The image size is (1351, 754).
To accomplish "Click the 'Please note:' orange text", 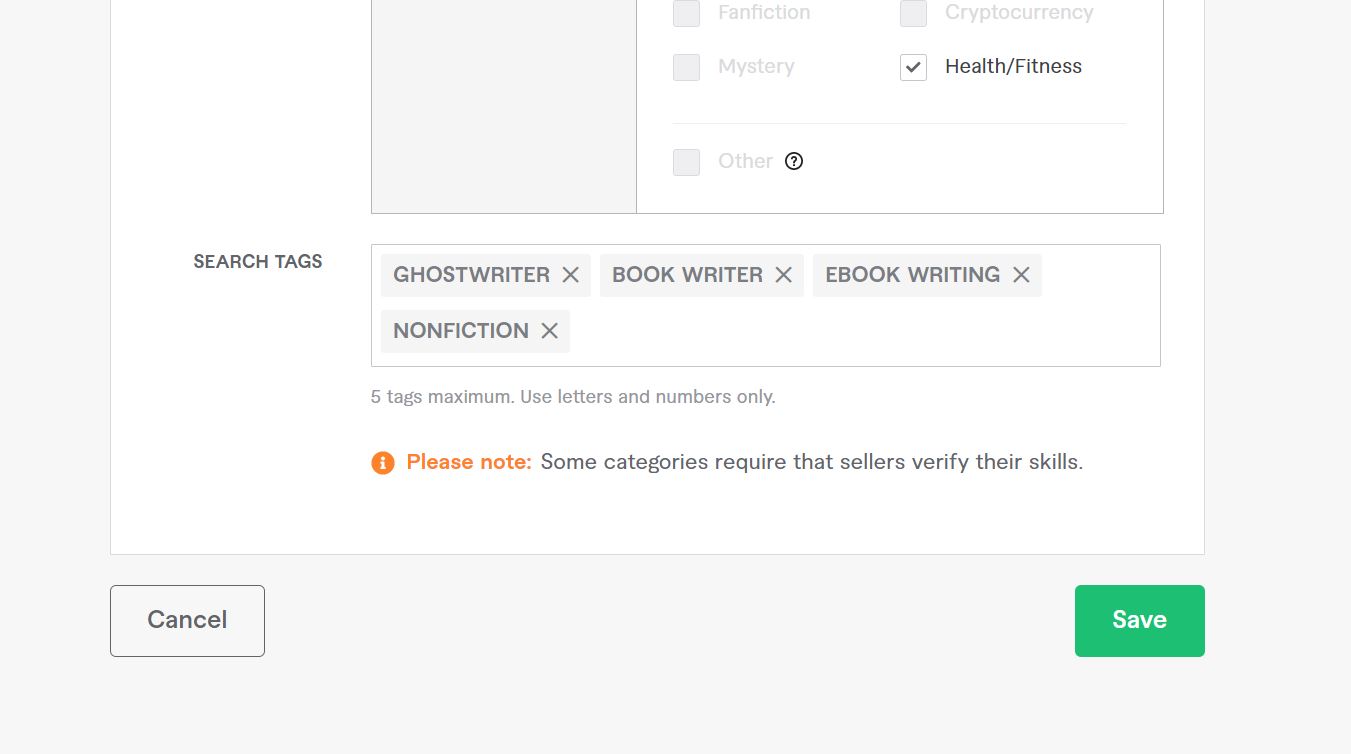I will coord(469,462).
